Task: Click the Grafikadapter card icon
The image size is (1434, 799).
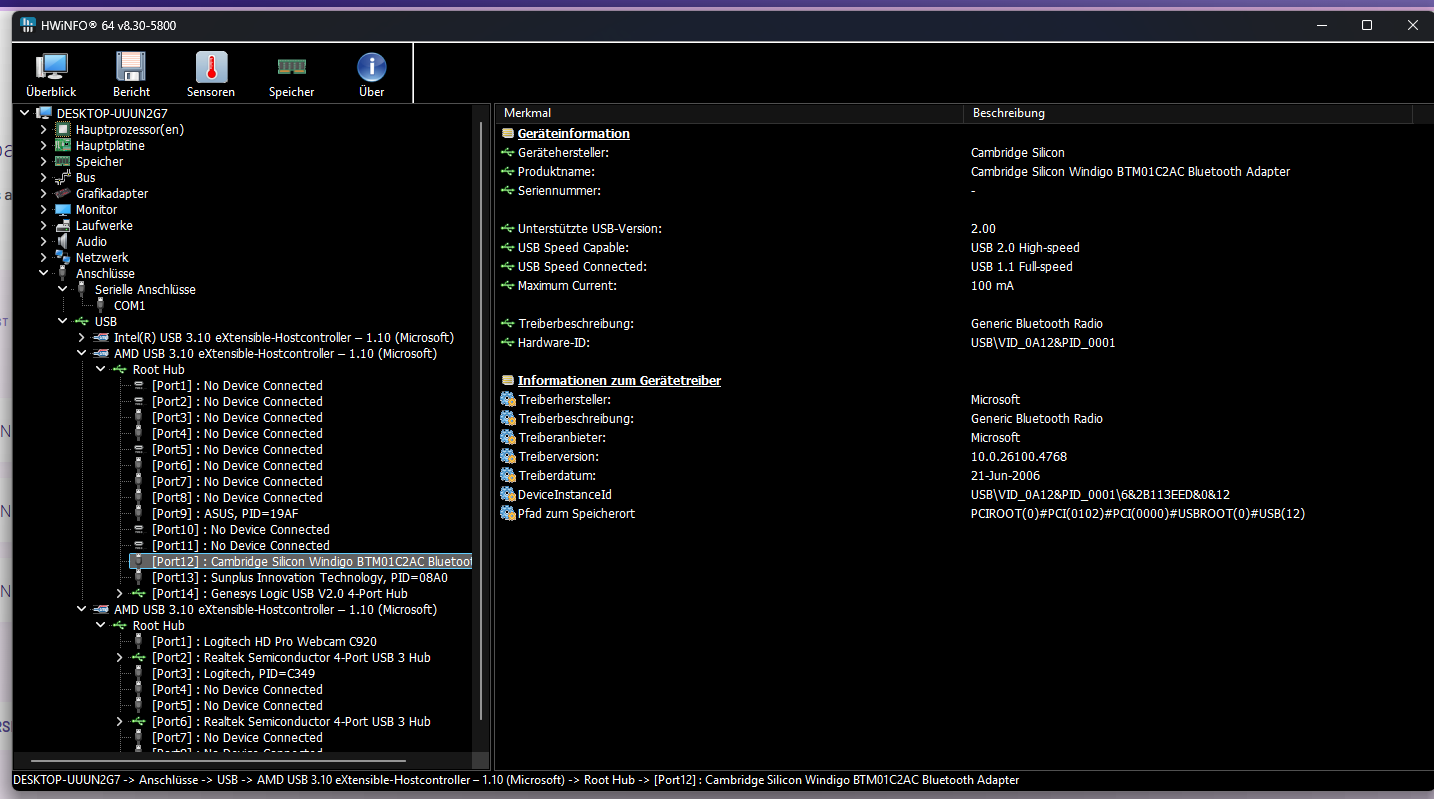Action: pyautogui.click(x=63, y=193)
